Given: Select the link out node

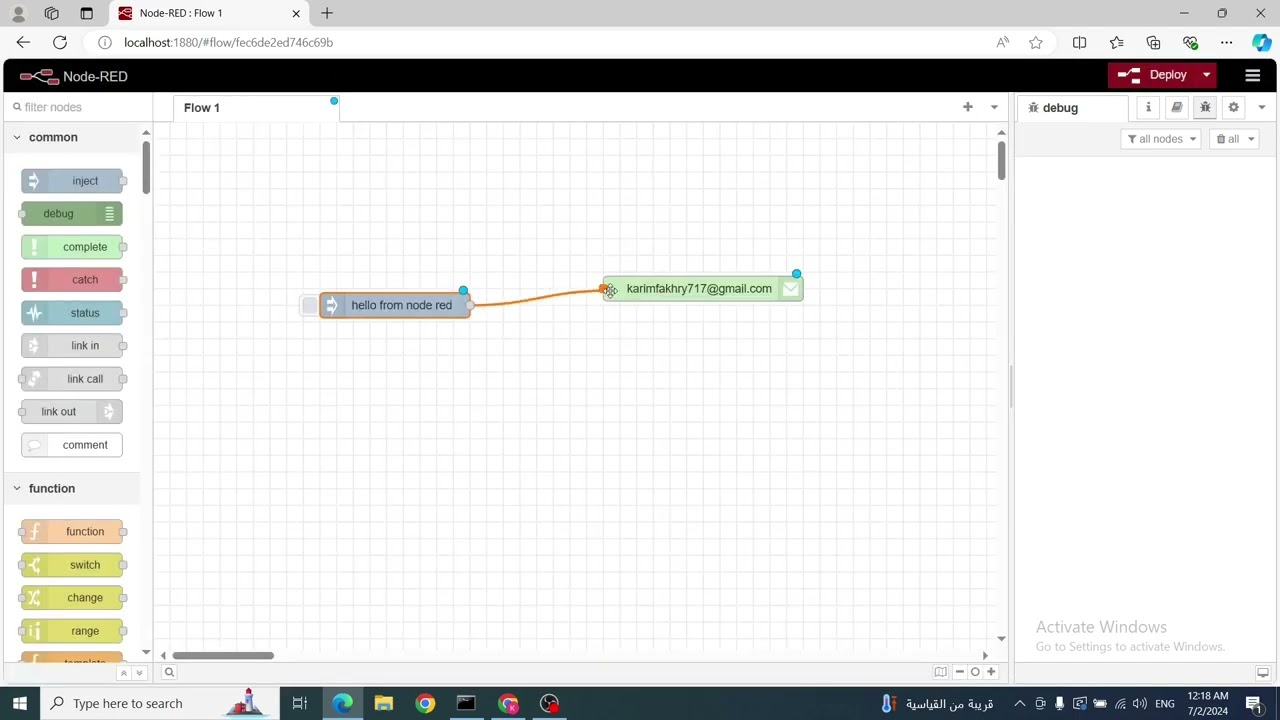Looking at the screenshot, I should click(x=72, y=412).
